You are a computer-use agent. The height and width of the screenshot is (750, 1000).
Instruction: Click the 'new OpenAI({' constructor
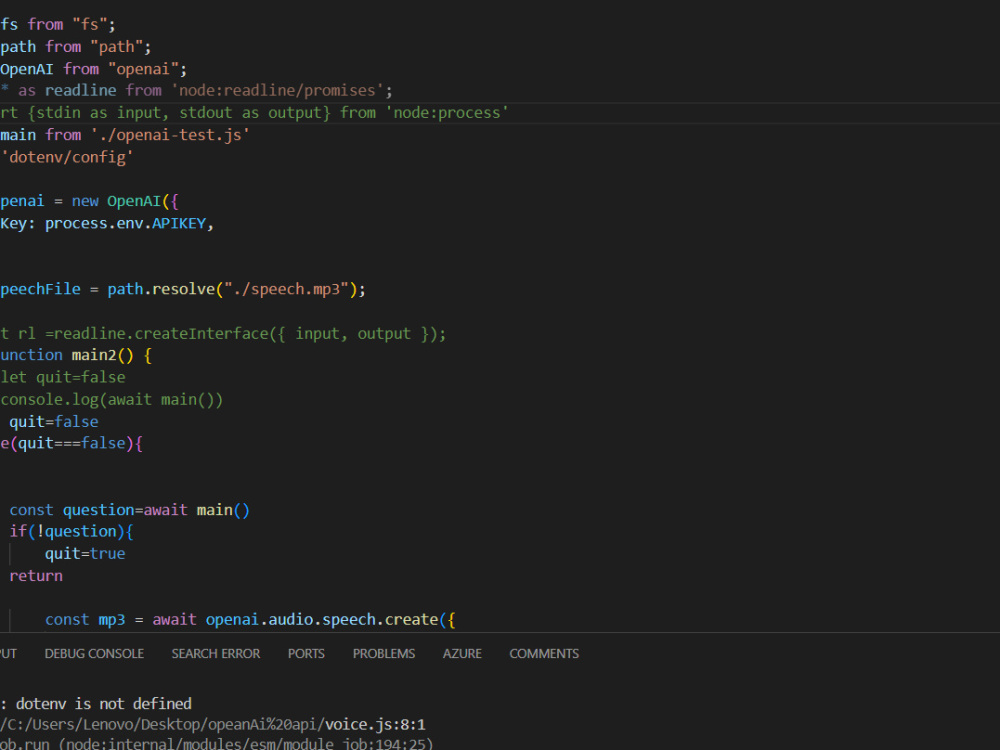125,202
